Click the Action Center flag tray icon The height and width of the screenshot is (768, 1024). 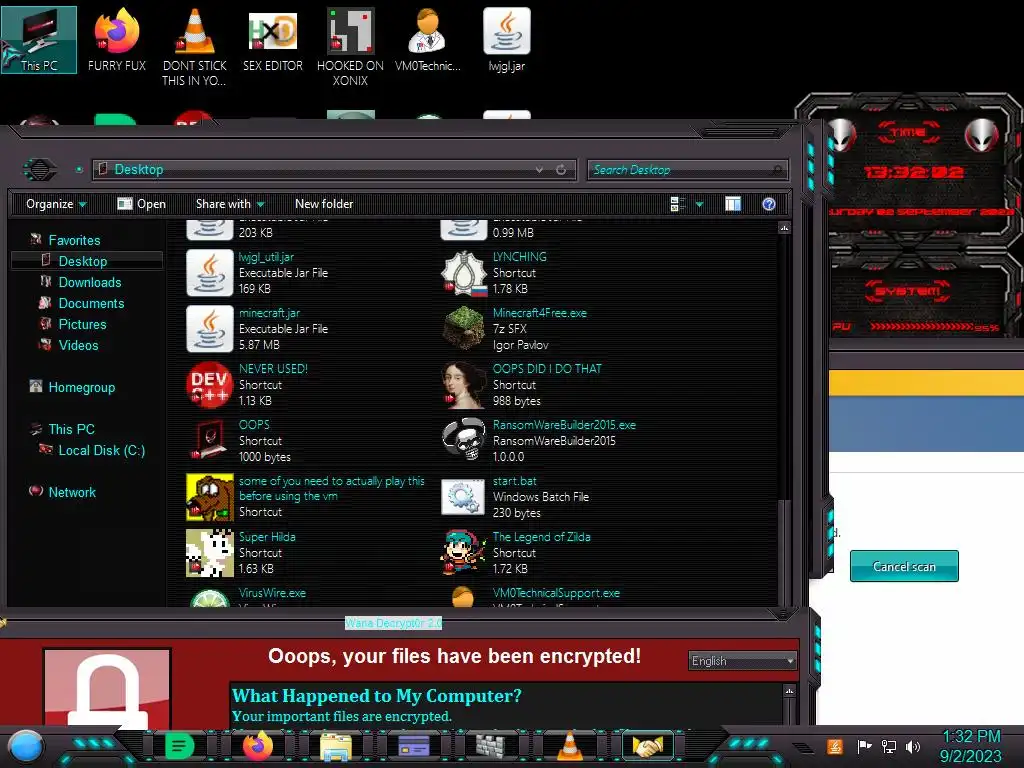click(864, 746)
